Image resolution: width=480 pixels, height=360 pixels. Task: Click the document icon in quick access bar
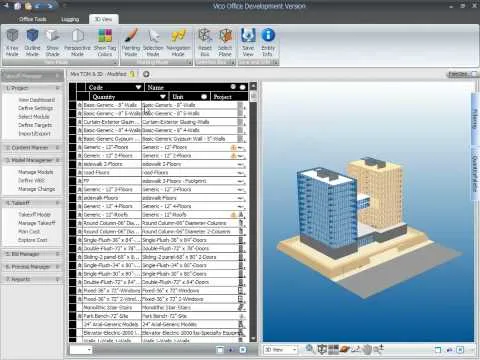click(x=18, y=6)
